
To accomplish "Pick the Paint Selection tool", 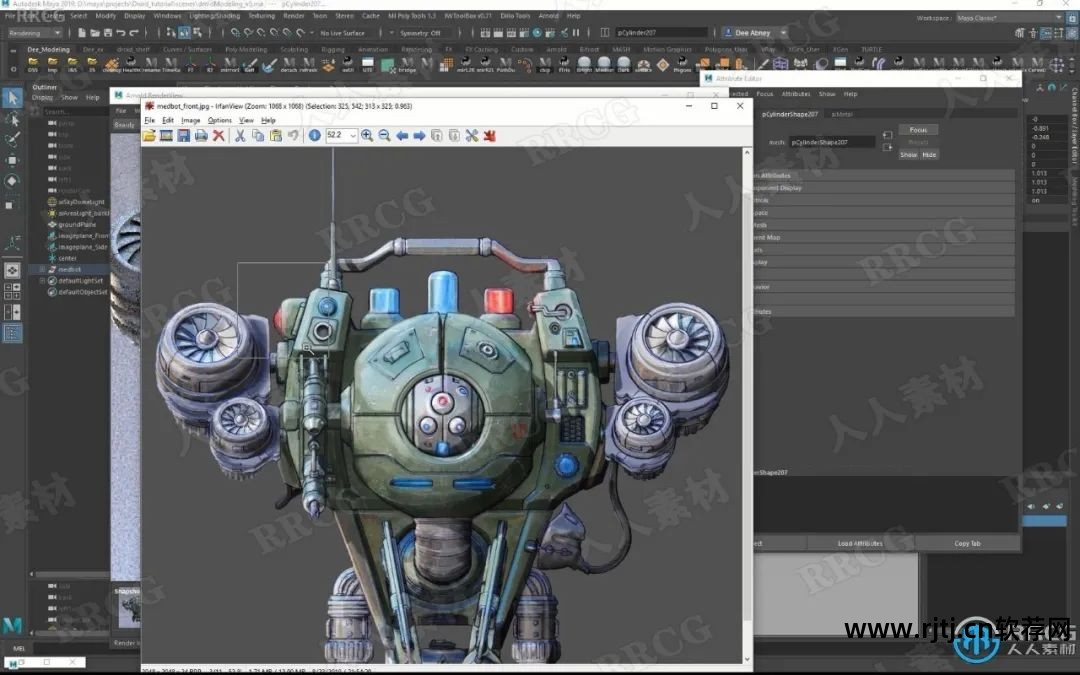I will coord(12,139).
